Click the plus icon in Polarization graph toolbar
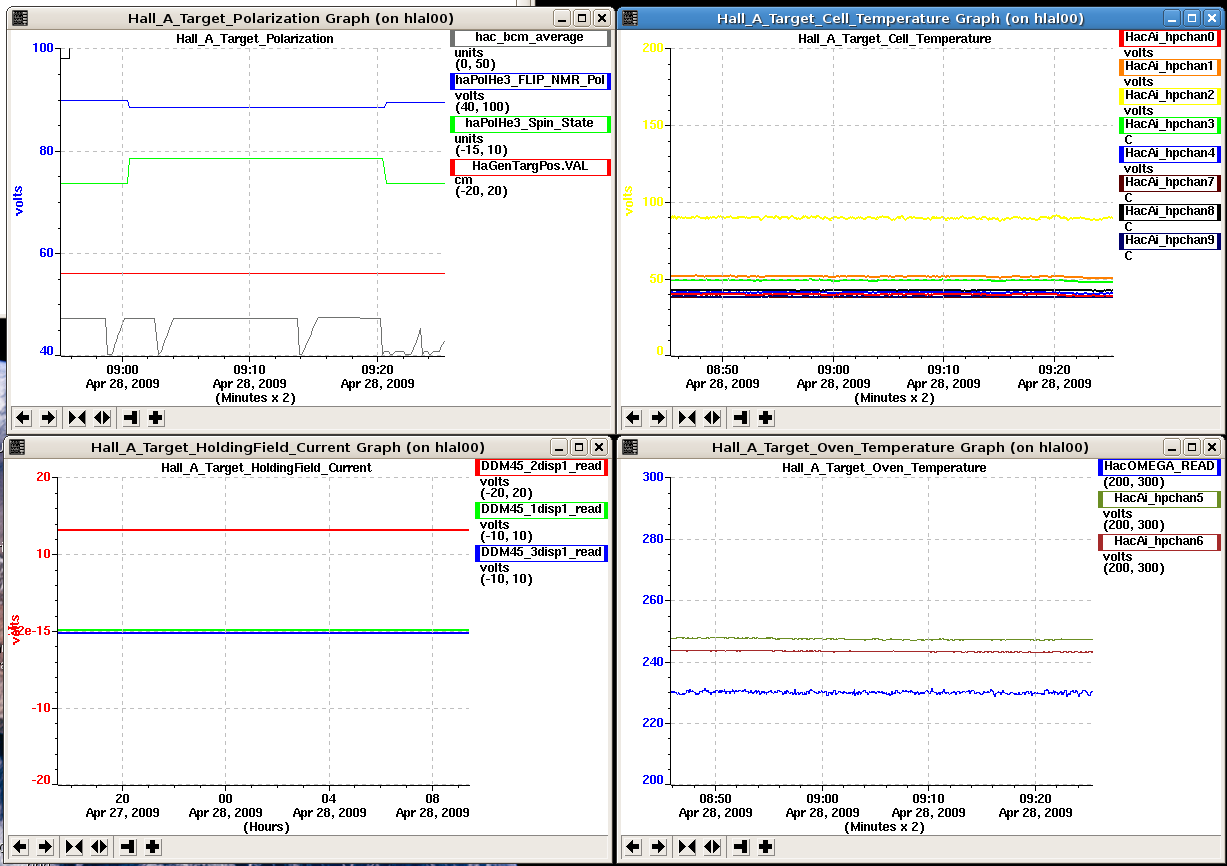1227x866 pixels. [x=155, y=418]
